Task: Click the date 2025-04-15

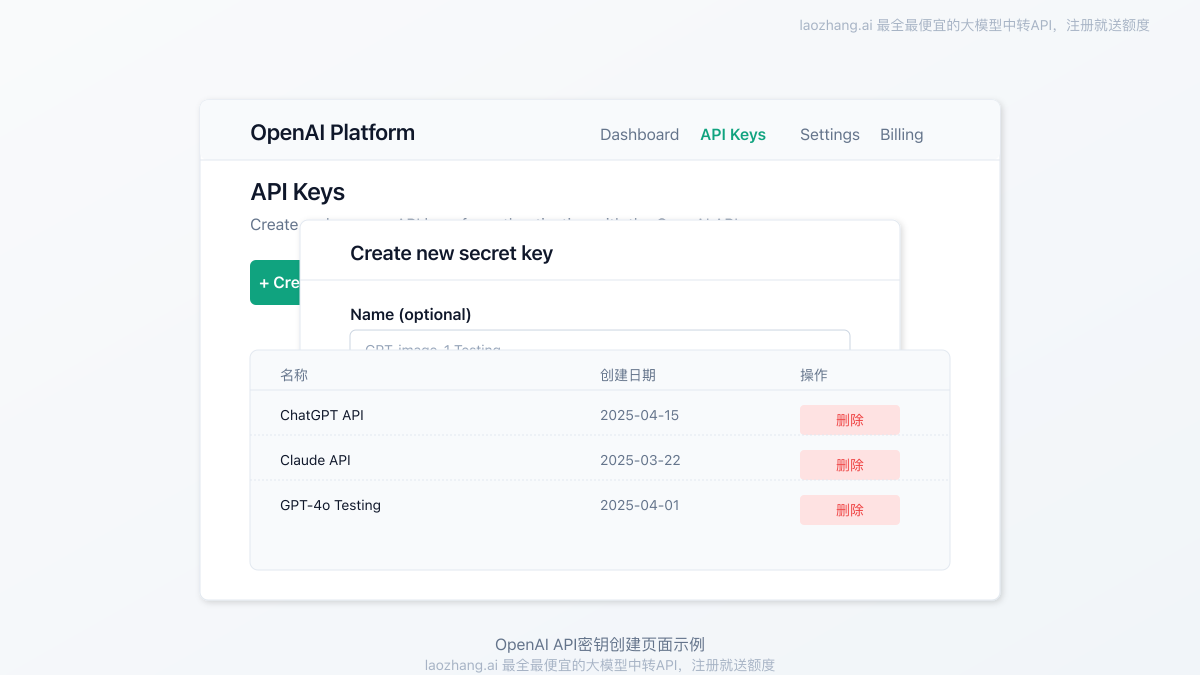Action: point(639,415)
